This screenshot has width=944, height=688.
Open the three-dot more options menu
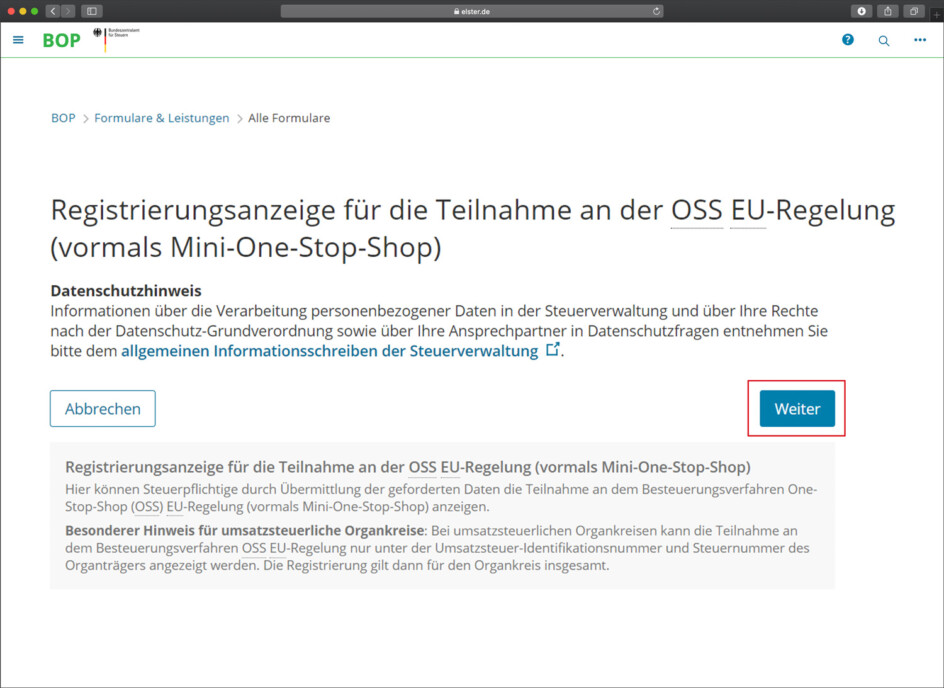tap(921, 40)
